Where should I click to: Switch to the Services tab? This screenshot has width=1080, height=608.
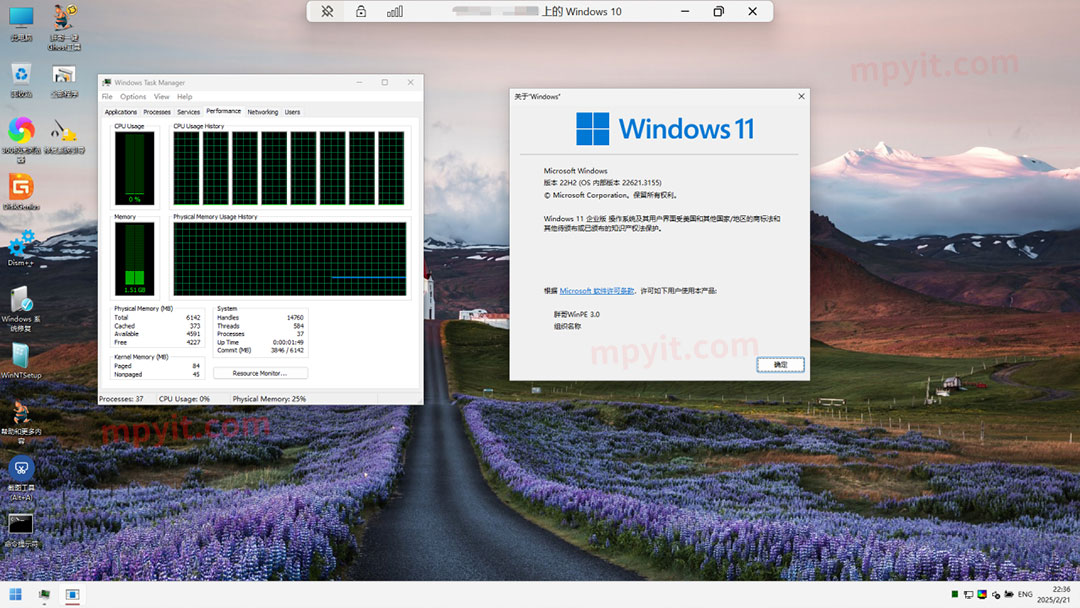(188, 112)
